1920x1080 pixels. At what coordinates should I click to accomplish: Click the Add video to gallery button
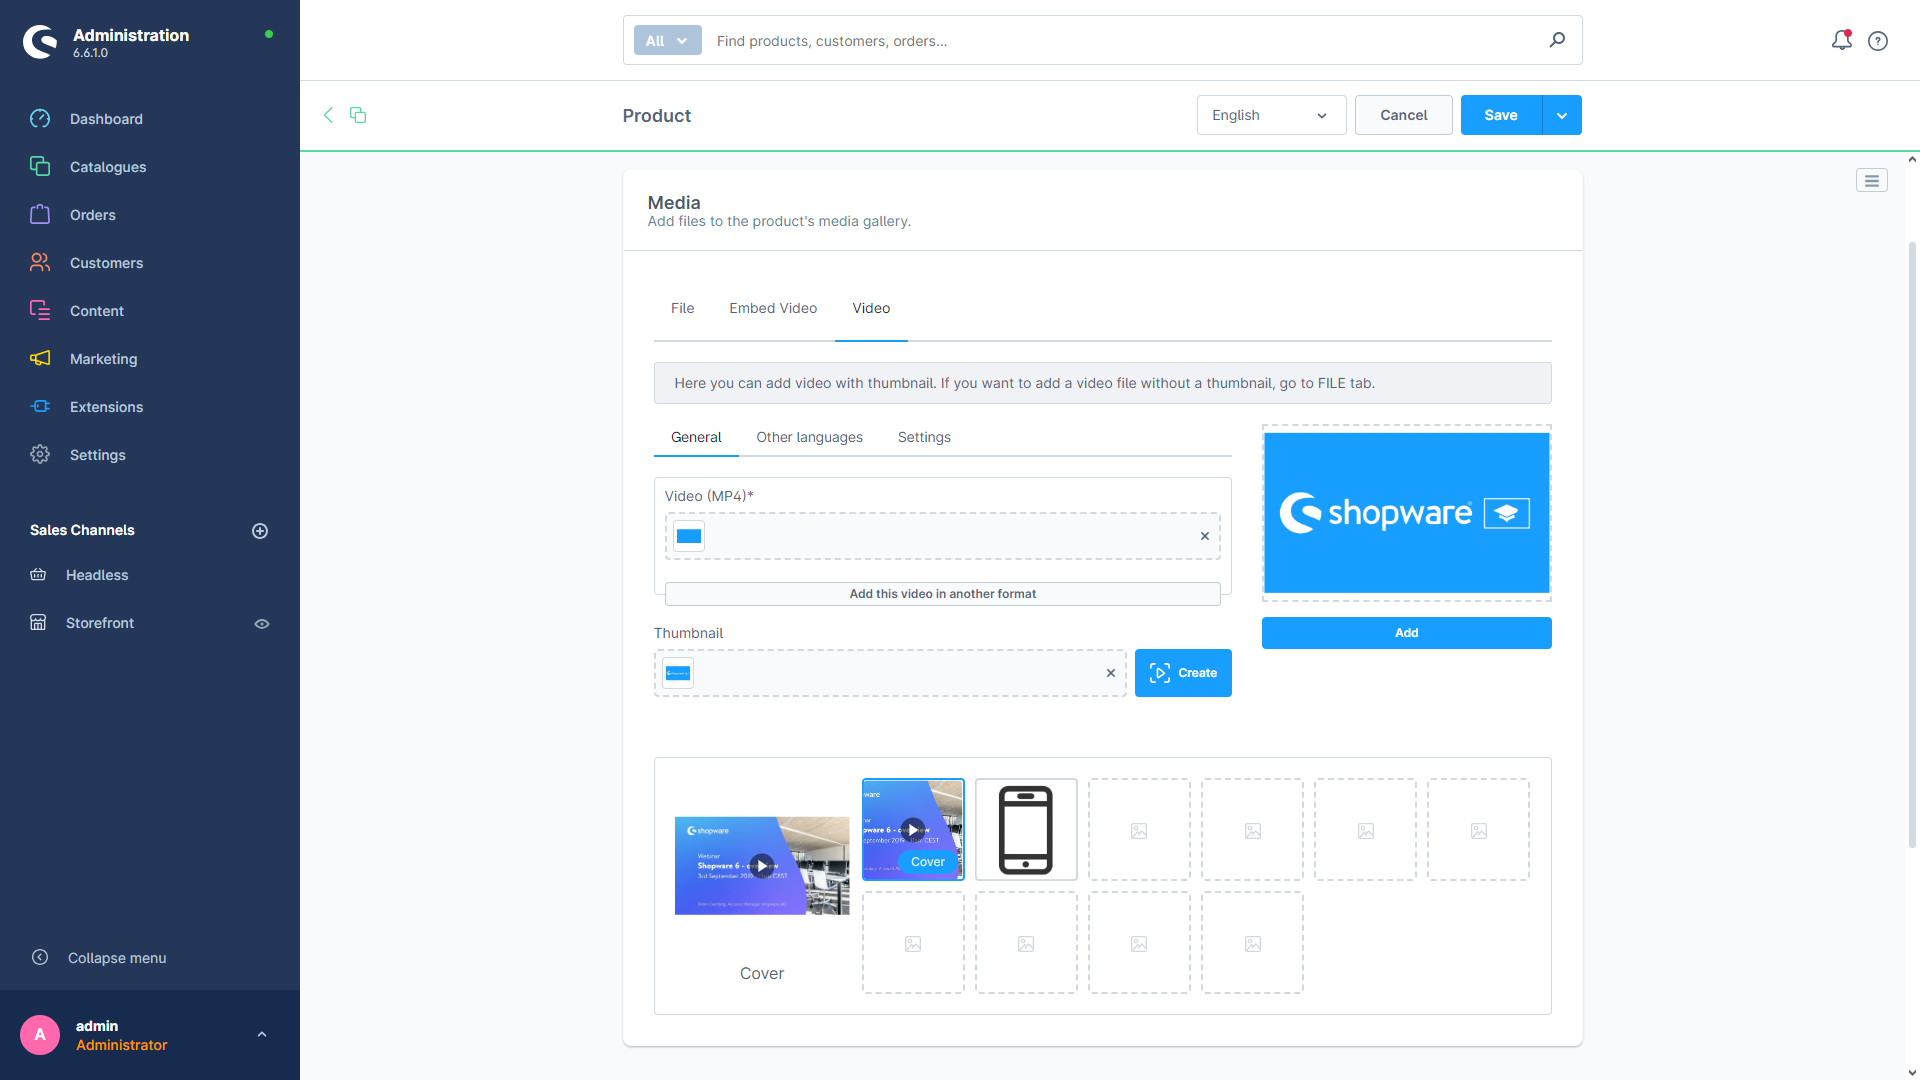(1407, 632)
